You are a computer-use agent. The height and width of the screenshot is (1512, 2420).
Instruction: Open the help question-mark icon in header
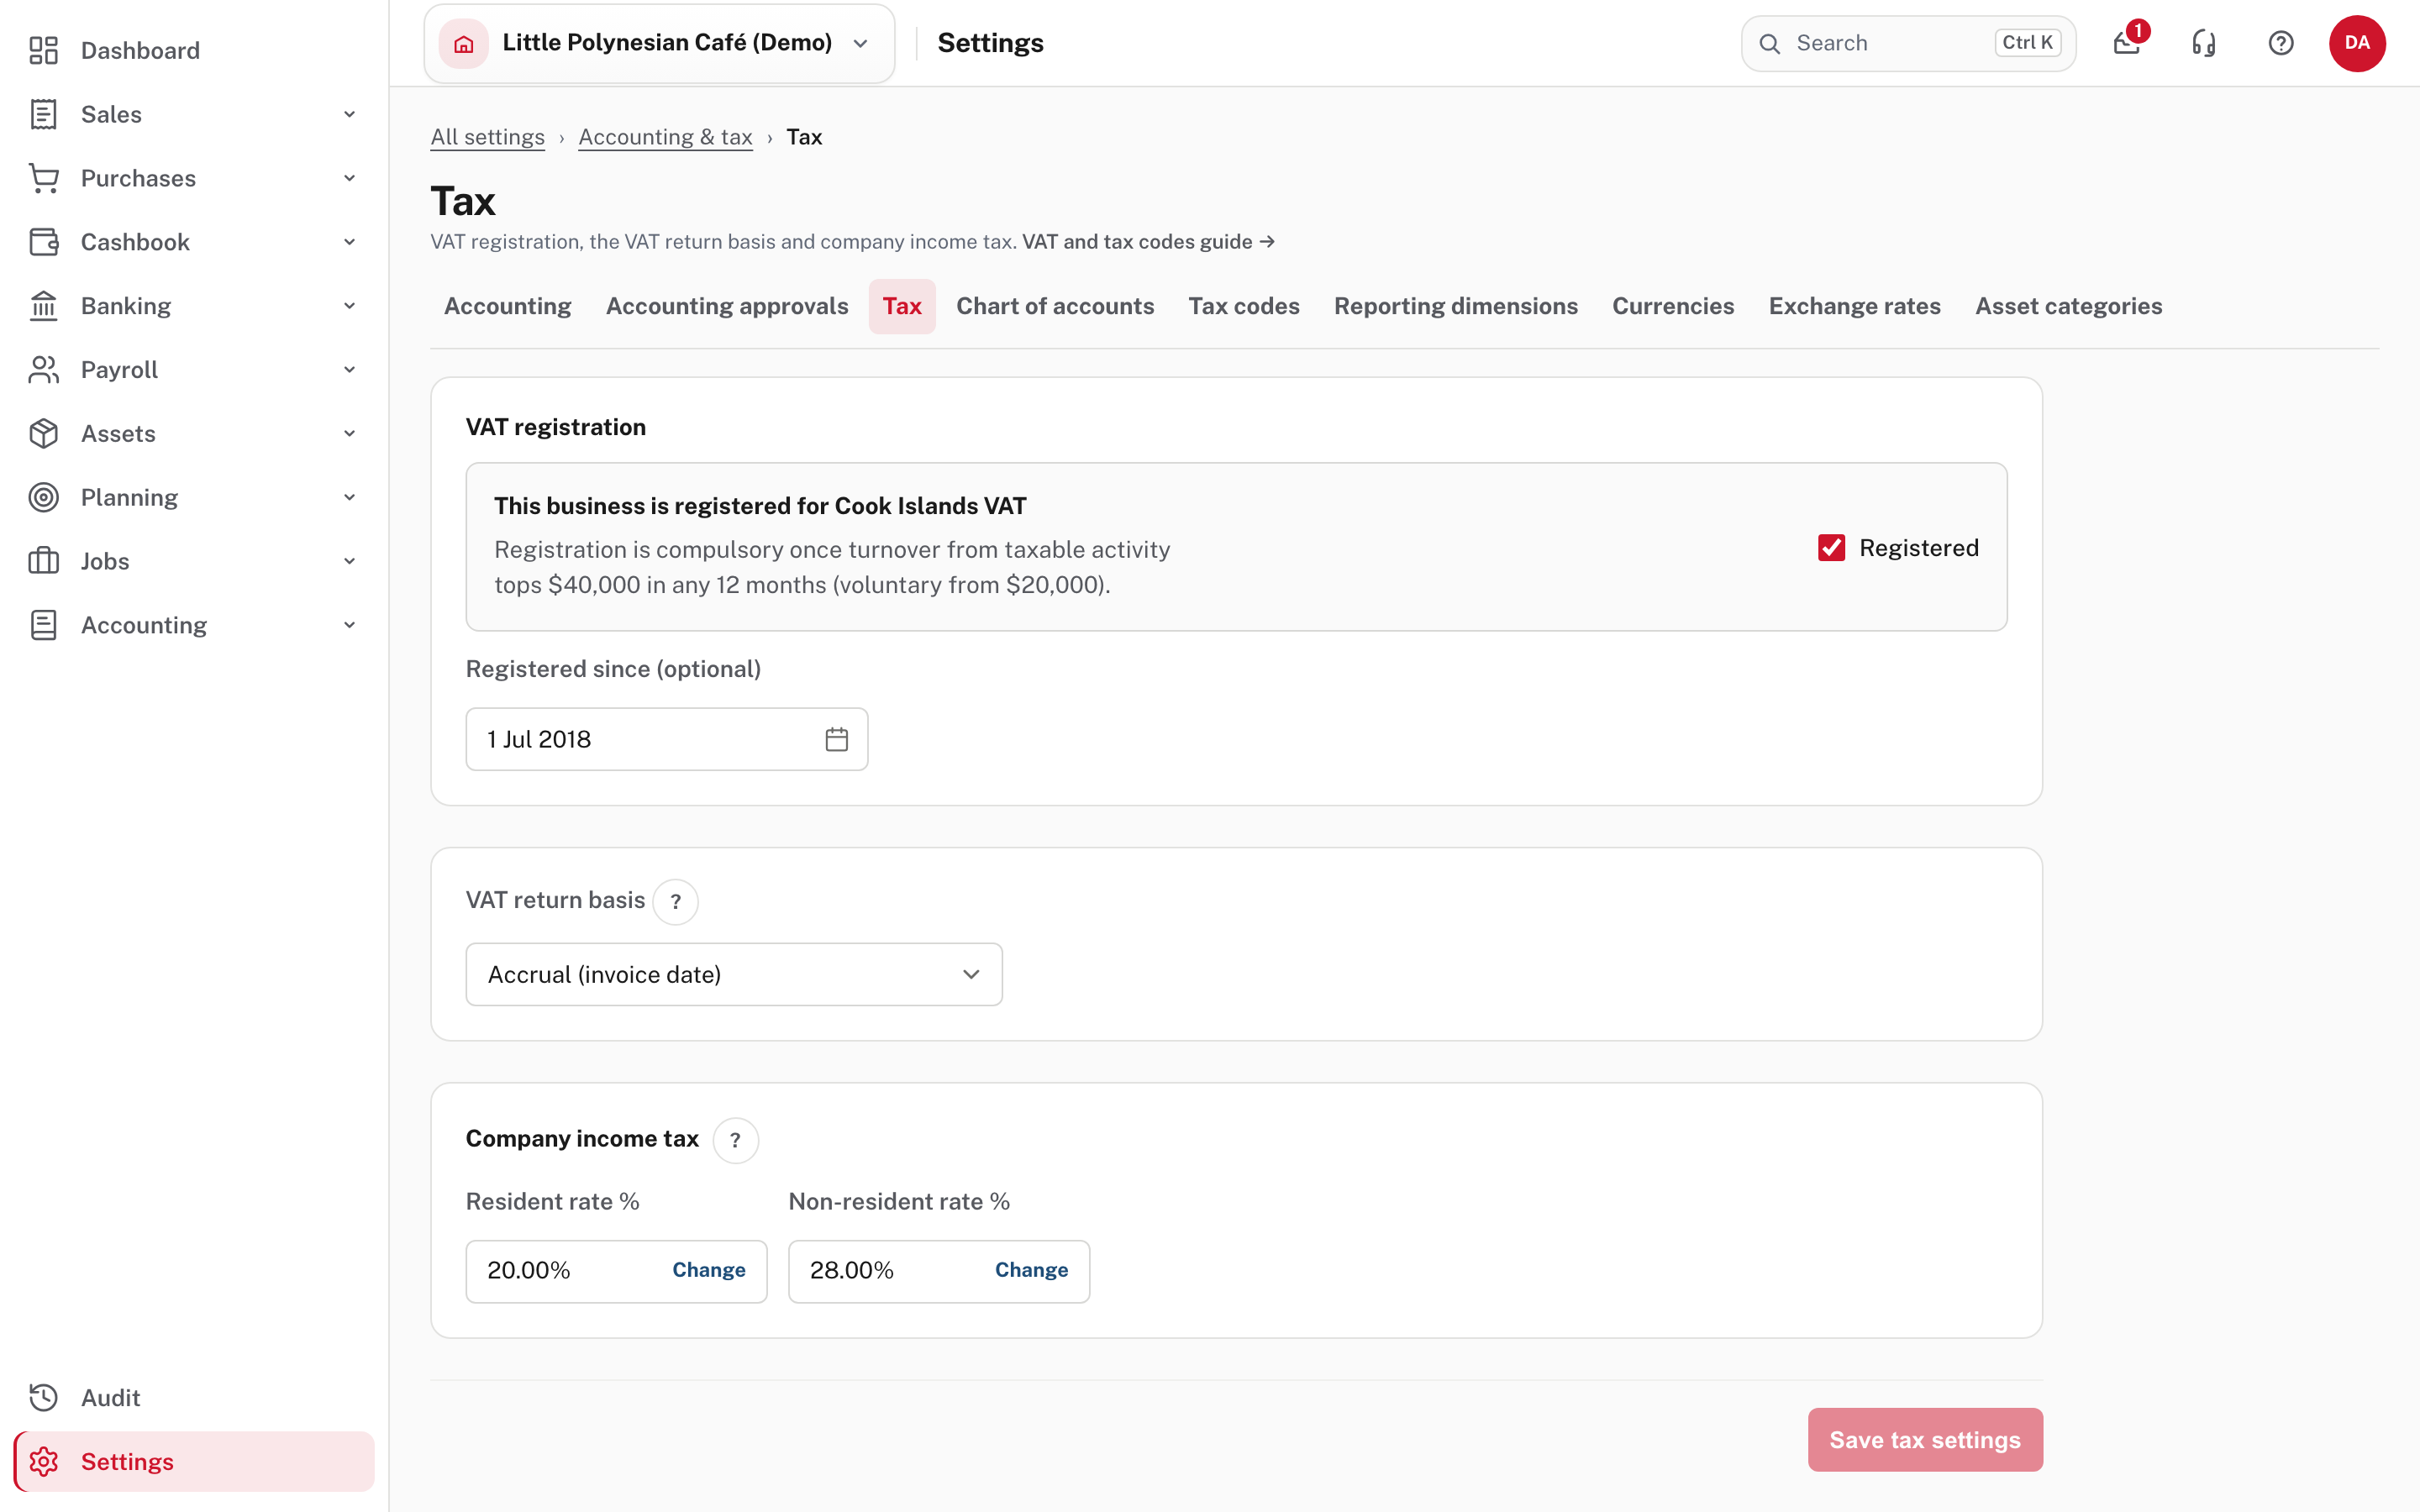click(2281, 43)
